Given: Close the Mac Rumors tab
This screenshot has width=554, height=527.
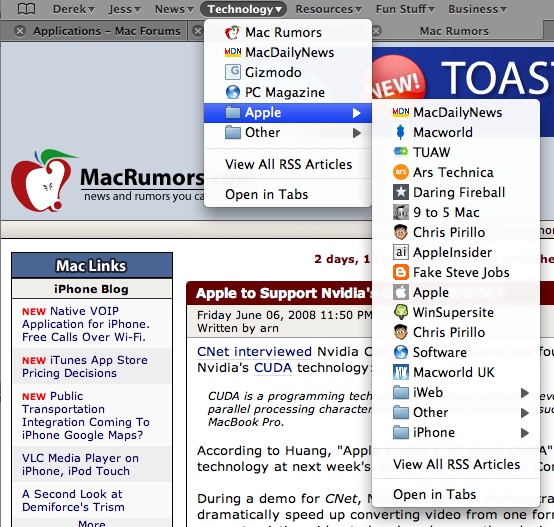Looking at the screenshot, I should (377, 31).
